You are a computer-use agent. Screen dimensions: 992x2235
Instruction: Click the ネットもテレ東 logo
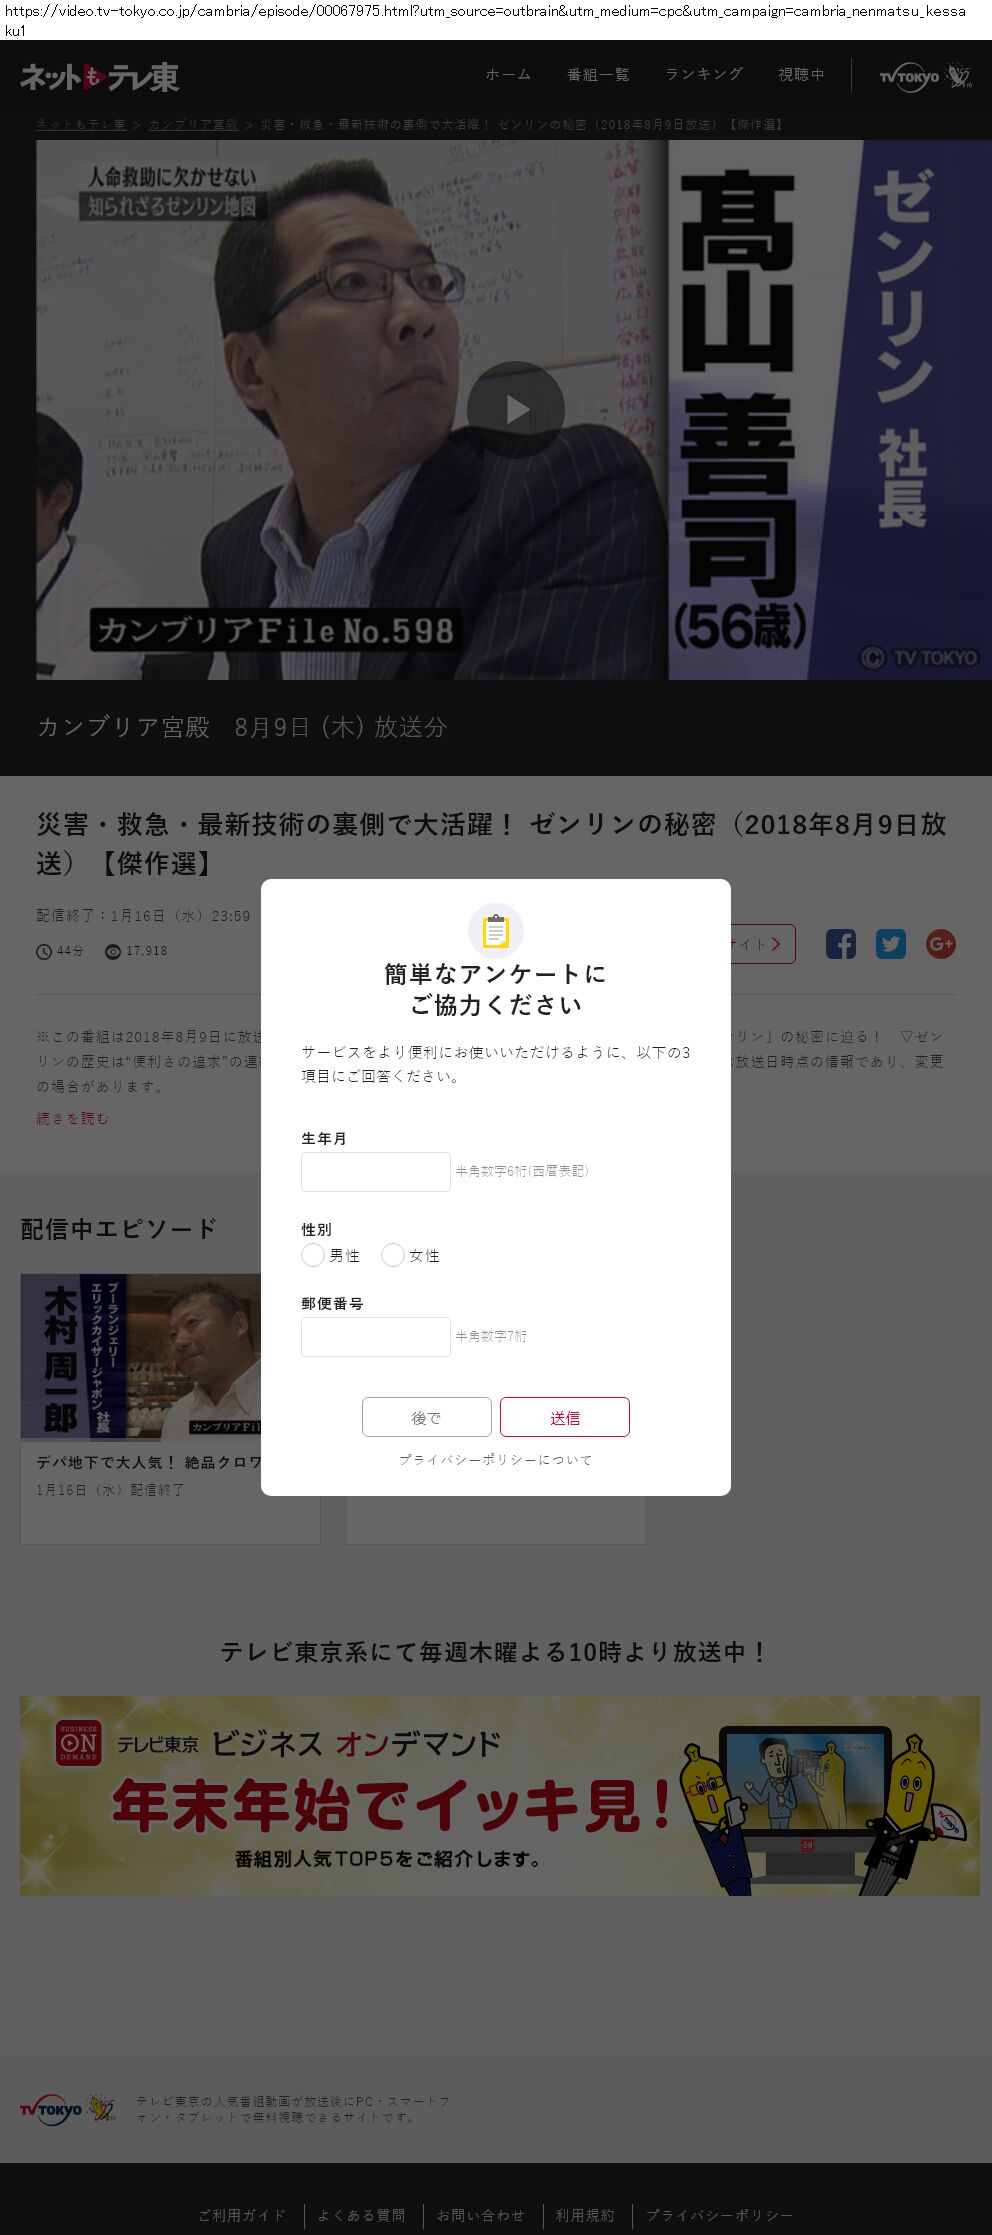pos(99,77)
